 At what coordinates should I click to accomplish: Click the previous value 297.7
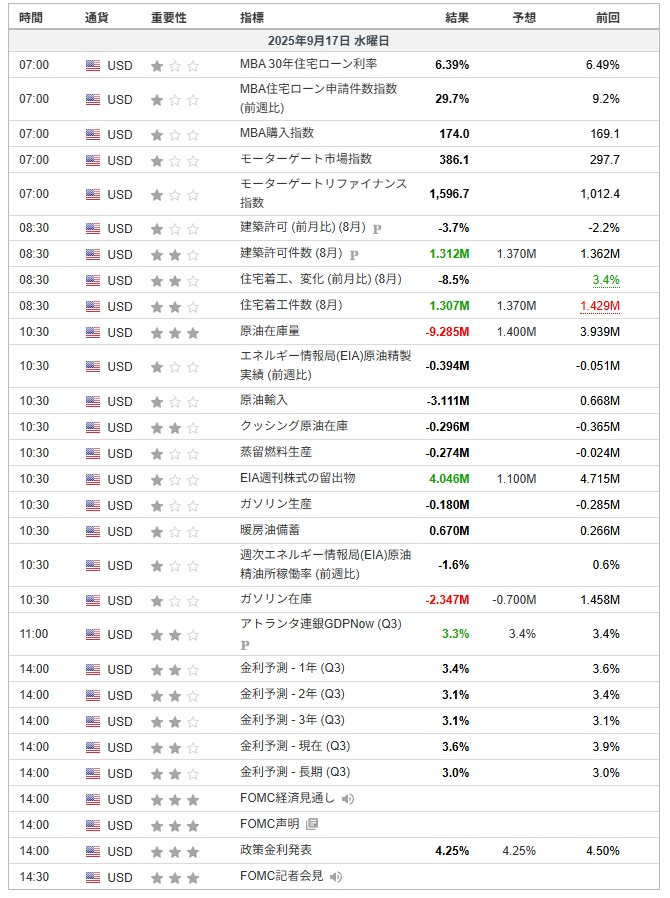tap(605, 160)
